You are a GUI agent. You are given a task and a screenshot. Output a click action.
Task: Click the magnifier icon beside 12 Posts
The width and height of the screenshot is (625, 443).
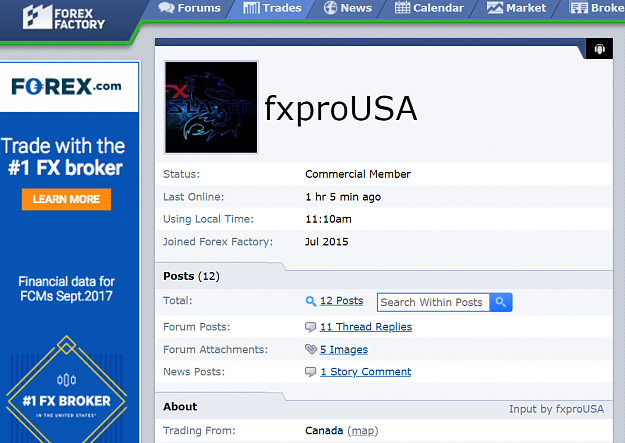[311, 301]
